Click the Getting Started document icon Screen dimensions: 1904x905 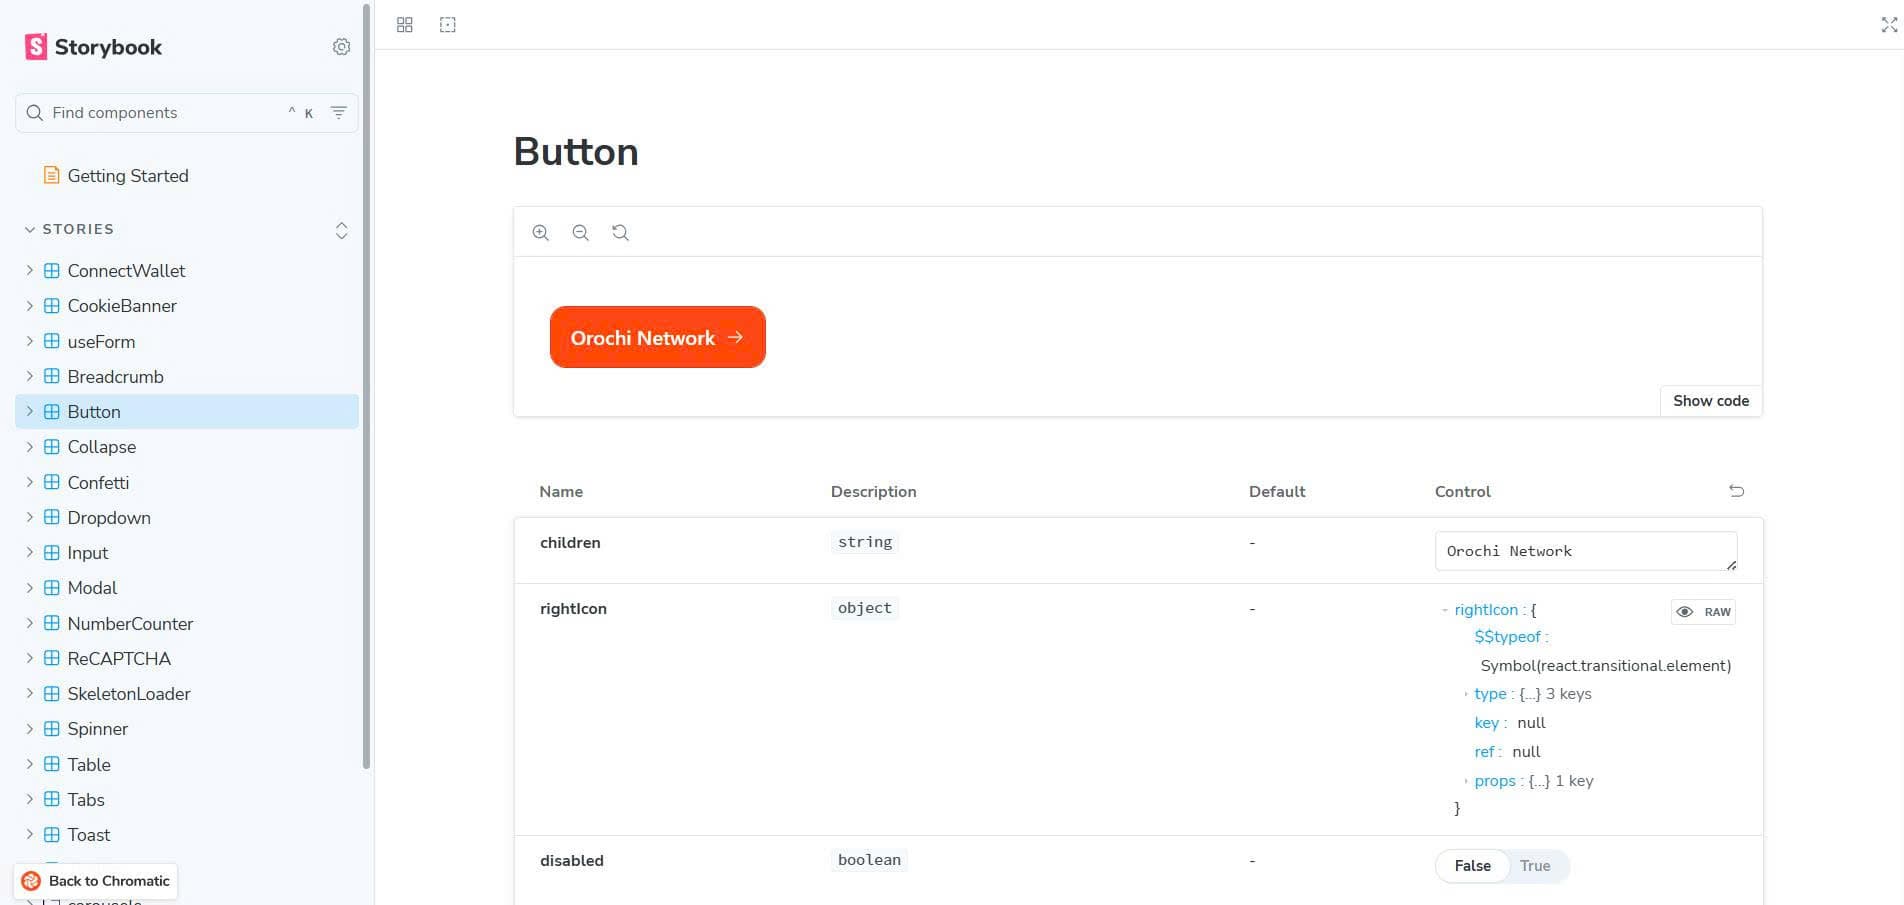pos(51,175)
